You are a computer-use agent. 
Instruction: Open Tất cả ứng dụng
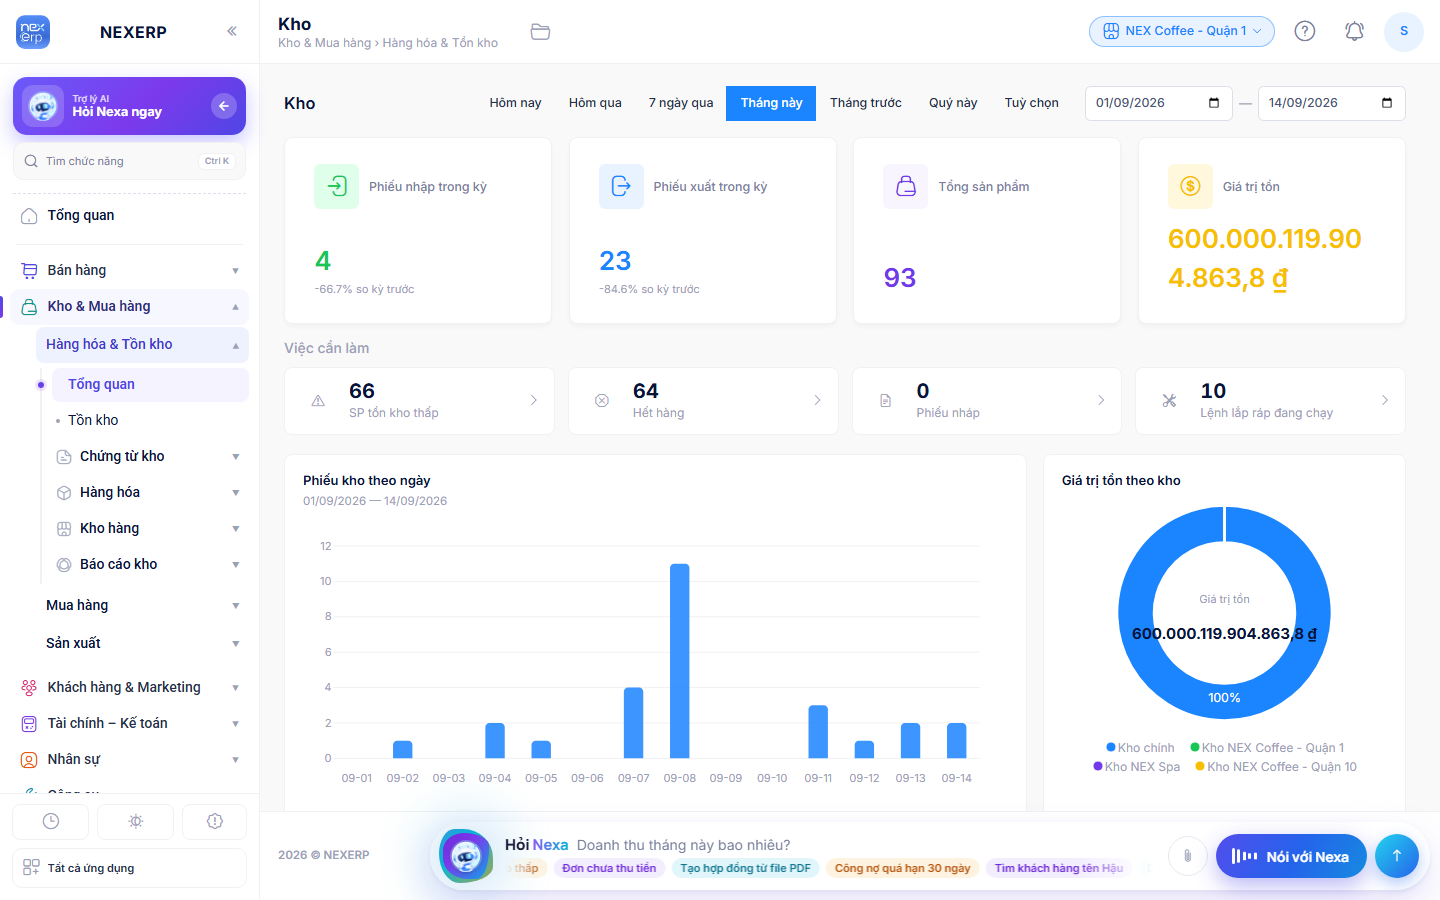pos(130,868)
